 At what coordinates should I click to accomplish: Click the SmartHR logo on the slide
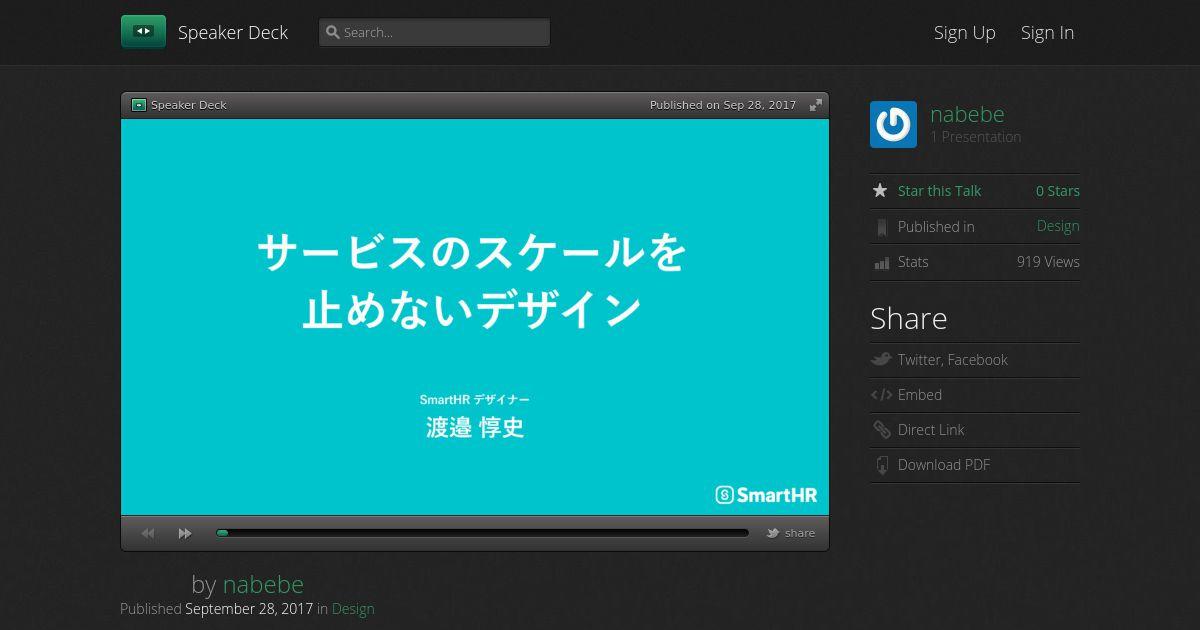(766, 494)
